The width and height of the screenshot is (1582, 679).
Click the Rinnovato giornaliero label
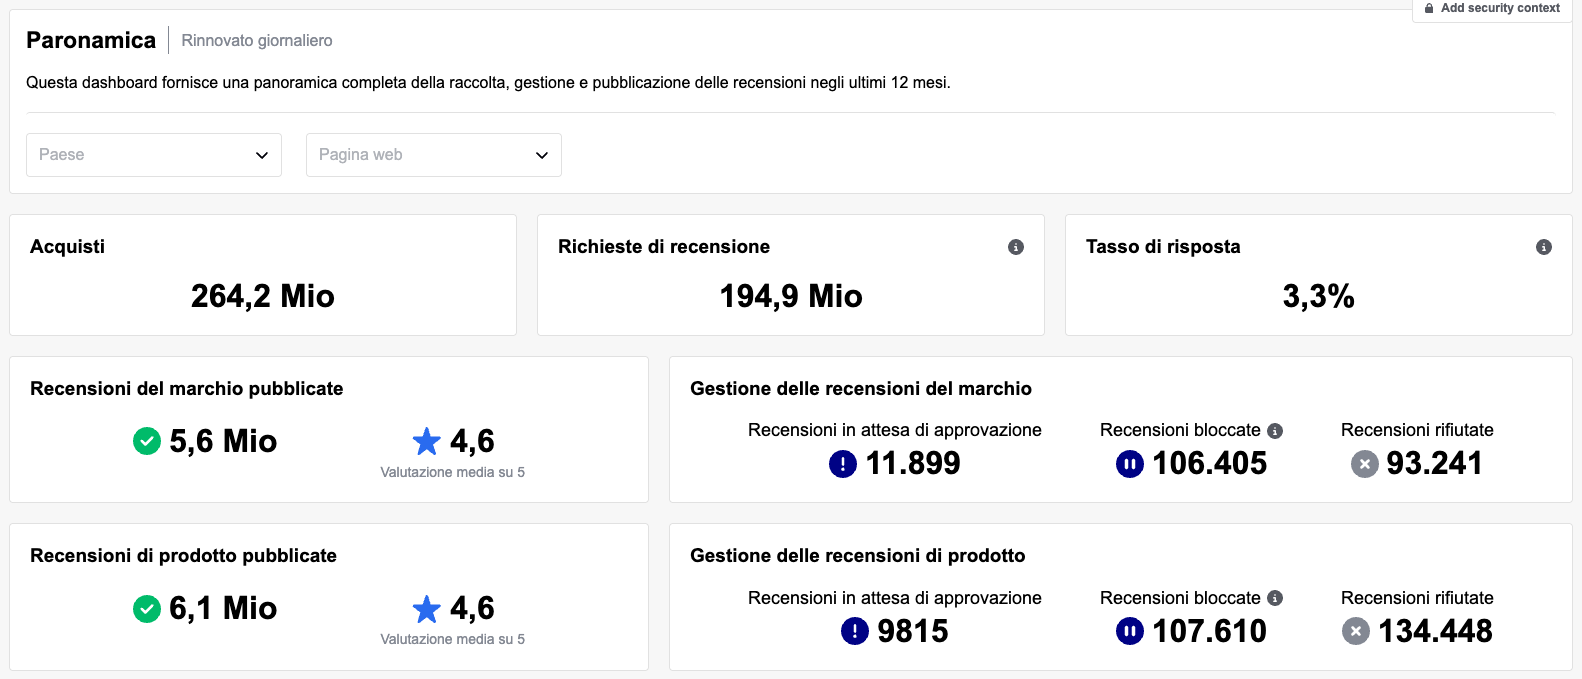pyautogui.click(x=257, y=41)
